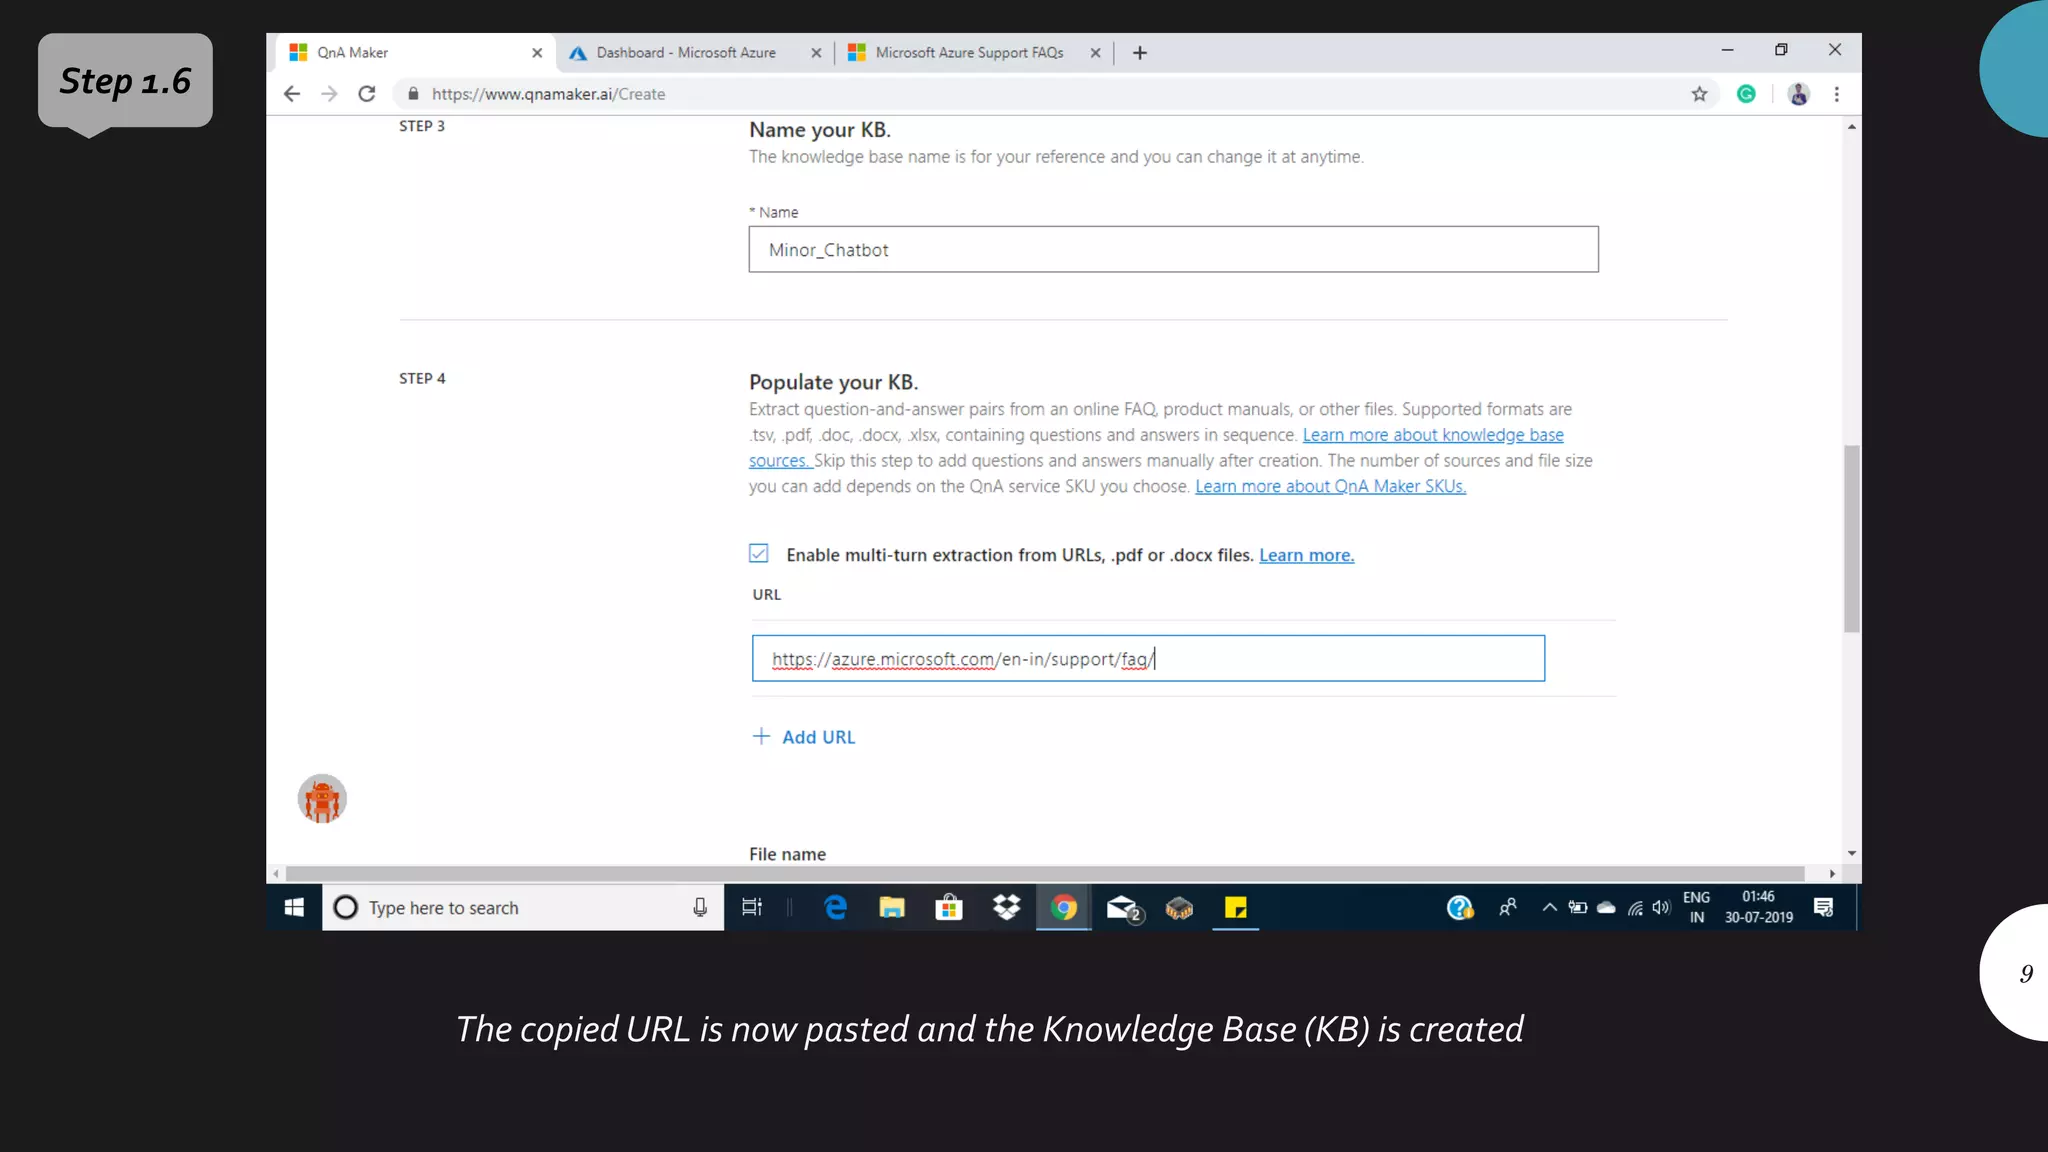Open the Grammarly extension icon
Screen dimensions: 2048x1152
point(1746,94)
